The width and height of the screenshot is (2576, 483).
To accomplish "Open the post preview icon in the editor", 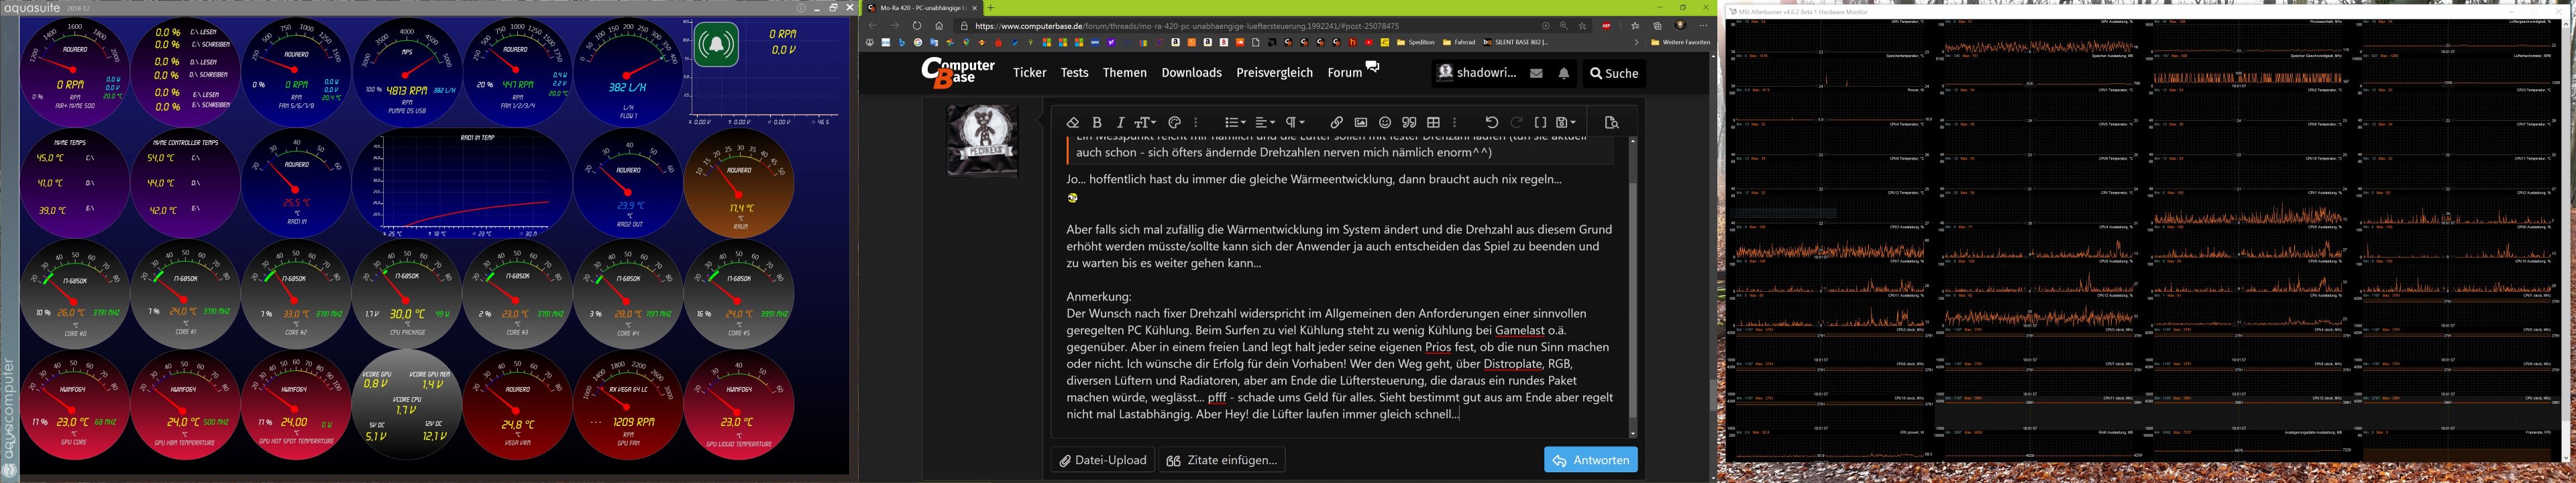I will pyautogui.click(x=1611, y=122).
